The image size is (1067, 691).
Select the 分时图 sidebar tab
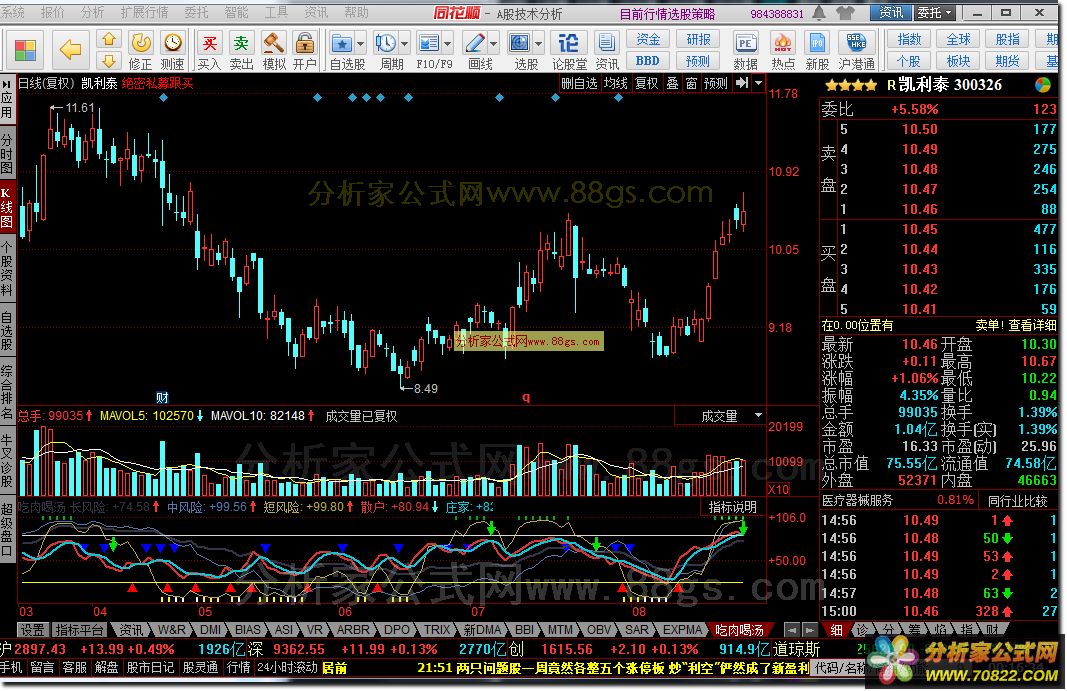(x=7, y=155)
